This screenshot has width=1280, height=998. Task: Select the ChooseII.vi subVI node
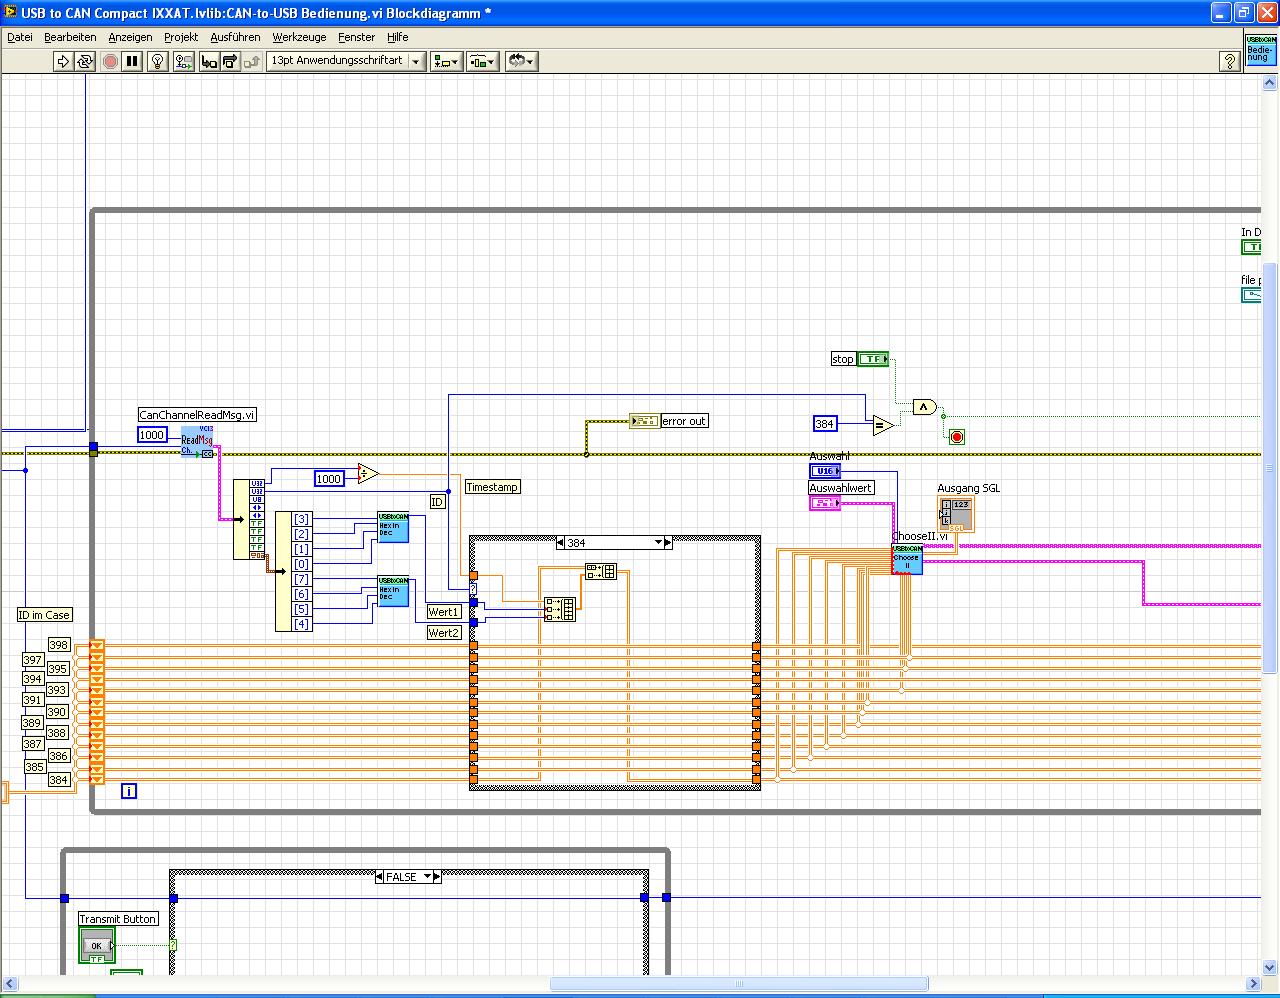pos(907,560)
